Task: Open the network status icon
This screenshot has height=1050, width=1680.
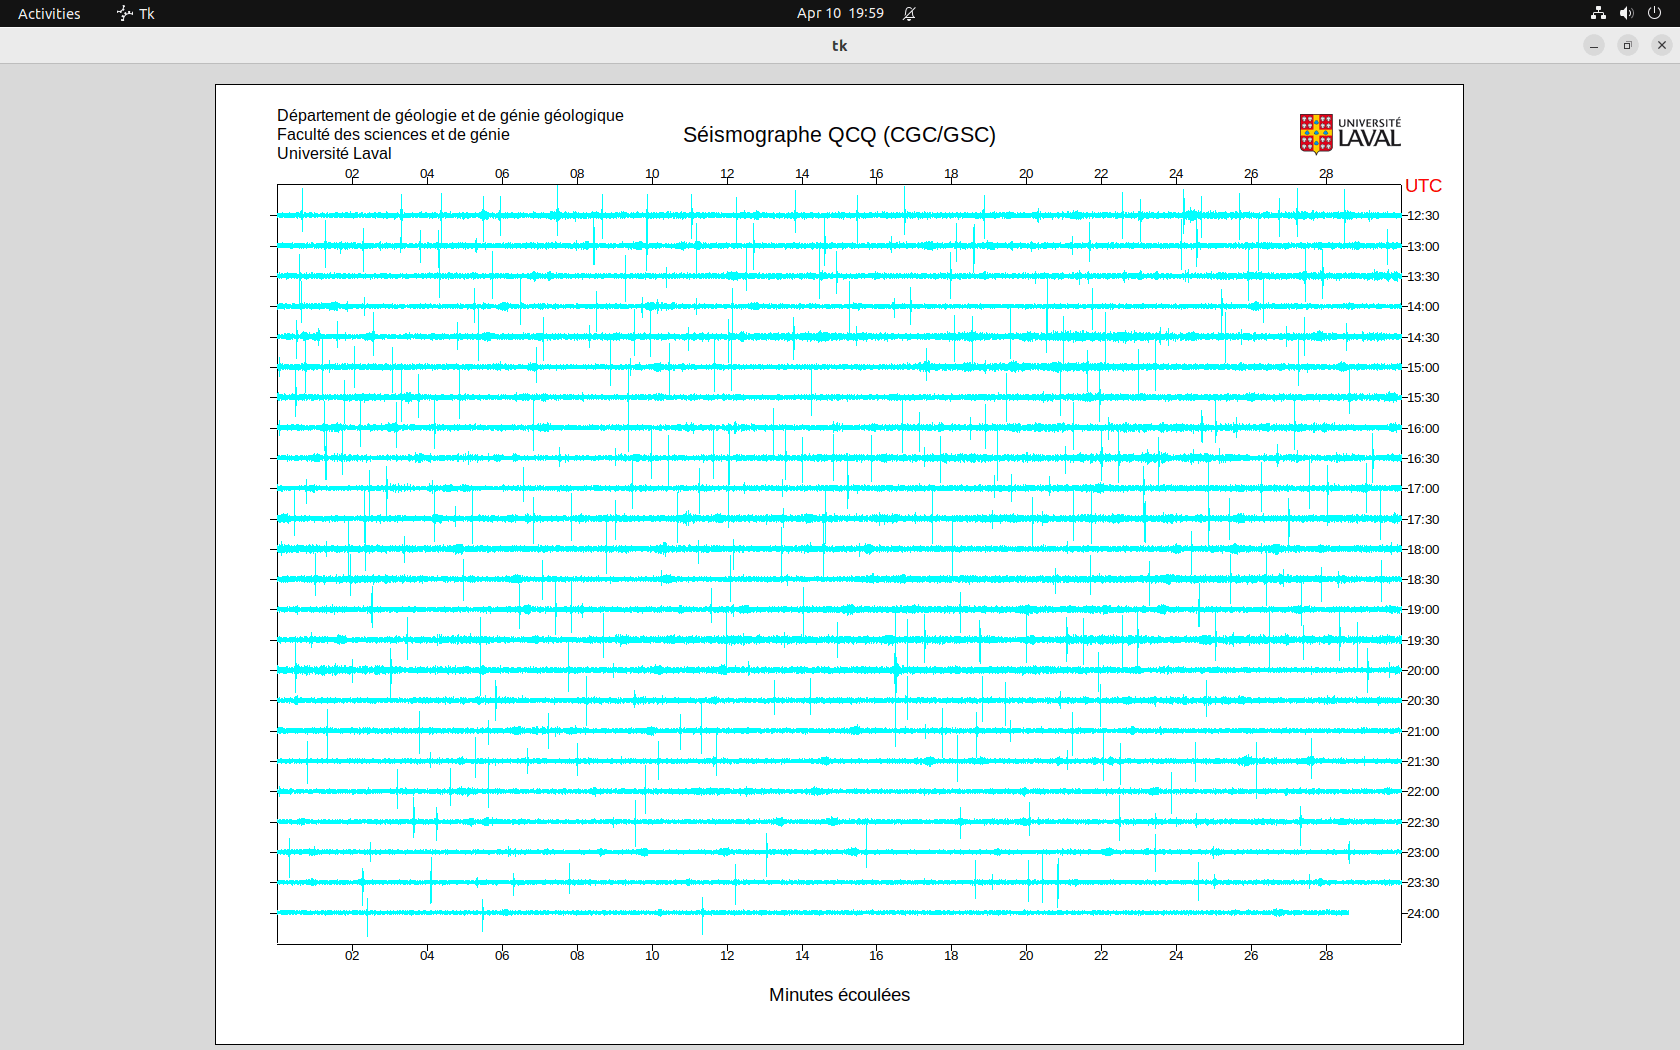Action: [x=1598, y=13]
